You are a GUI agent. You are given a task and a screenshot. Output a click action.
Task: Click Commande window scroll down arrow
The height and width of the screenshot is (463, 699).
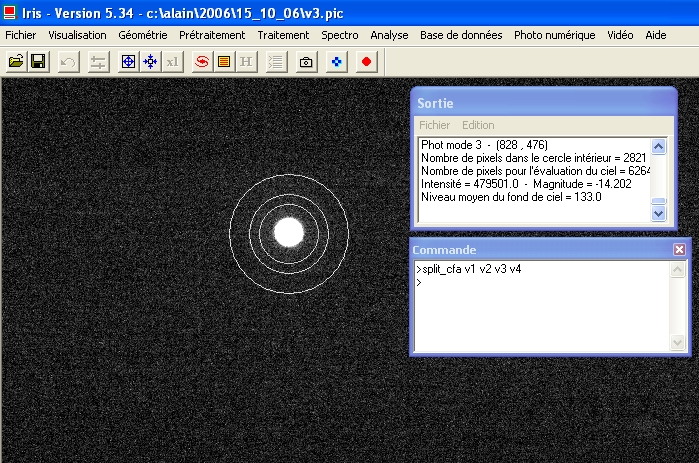click(x=677, y=342)
